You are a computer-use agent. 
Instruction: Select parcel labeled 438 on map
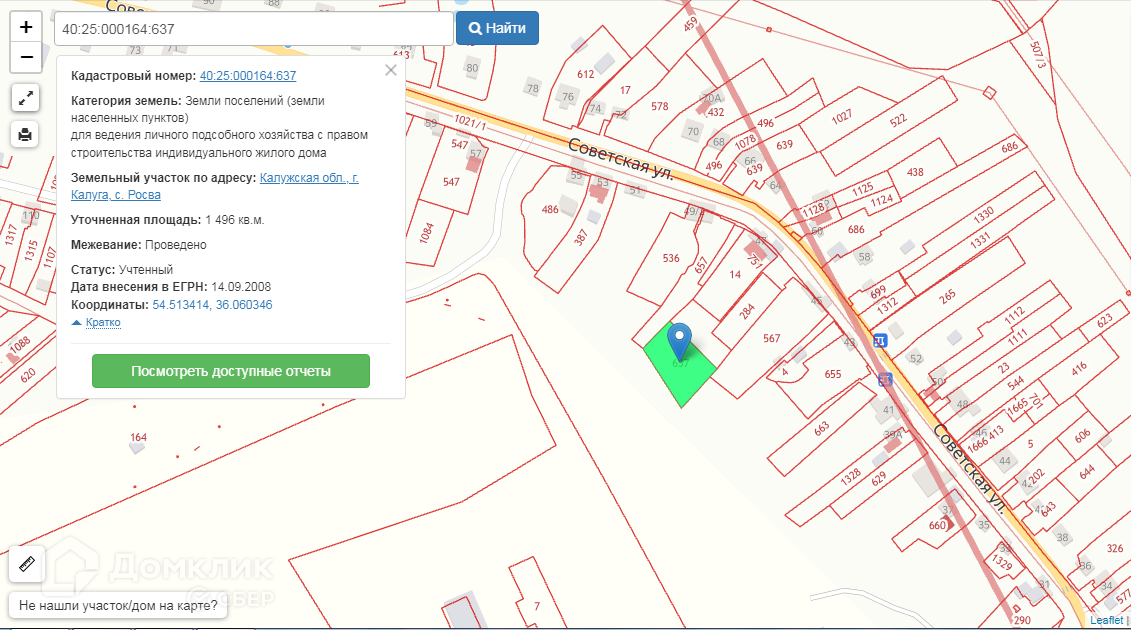(x=915, y=172)
